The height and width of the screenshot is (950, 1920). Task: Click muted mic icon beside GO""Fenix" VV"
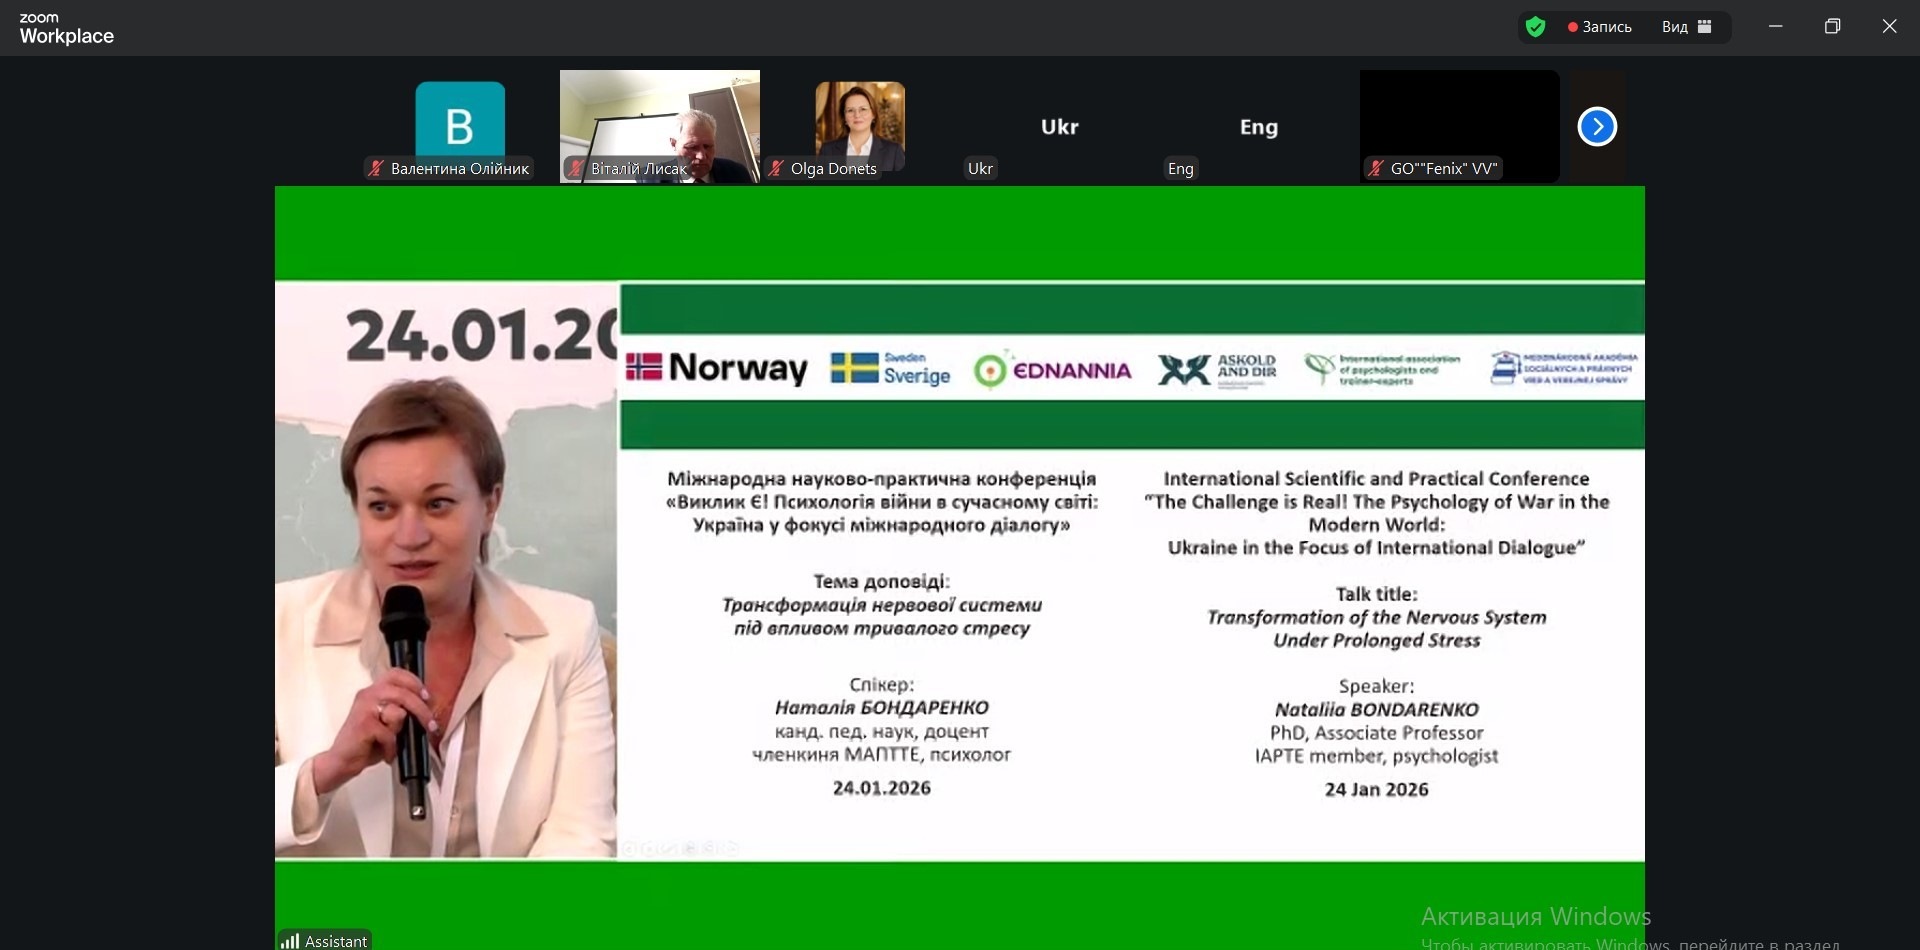point(1376,168)
